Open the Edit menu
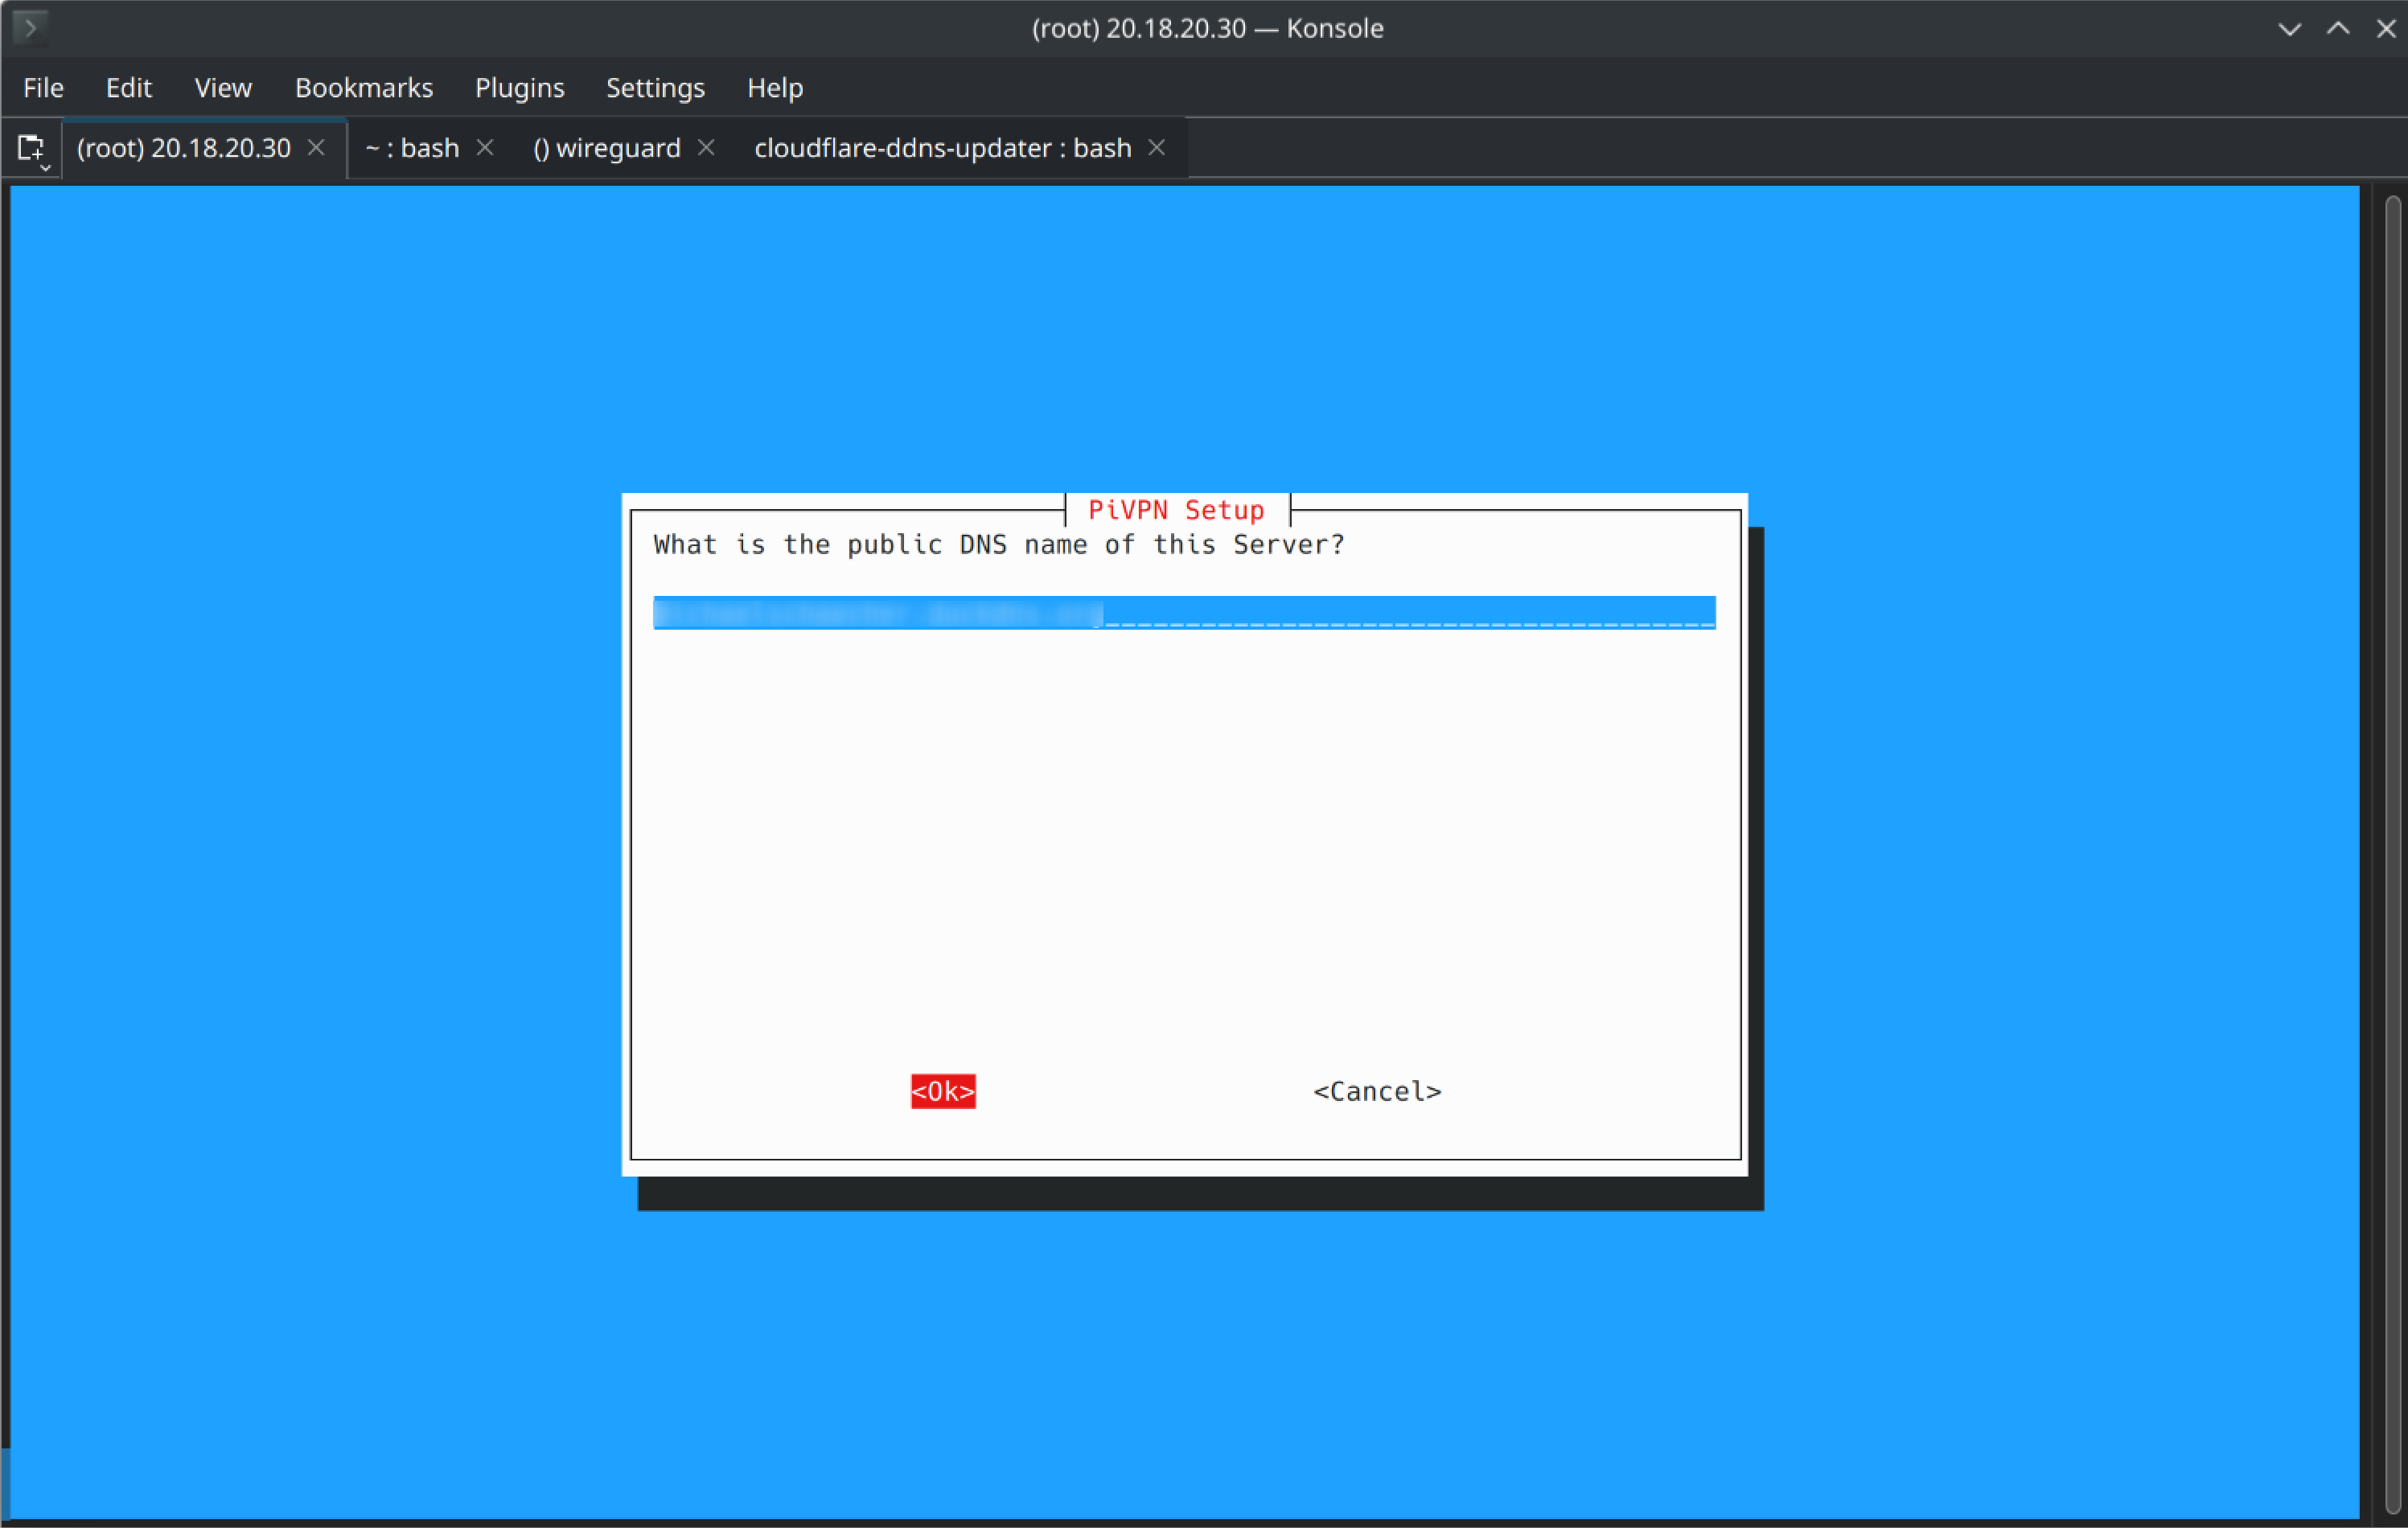2408x1528 pixels. pyautogui.click(x=129, y=88)
